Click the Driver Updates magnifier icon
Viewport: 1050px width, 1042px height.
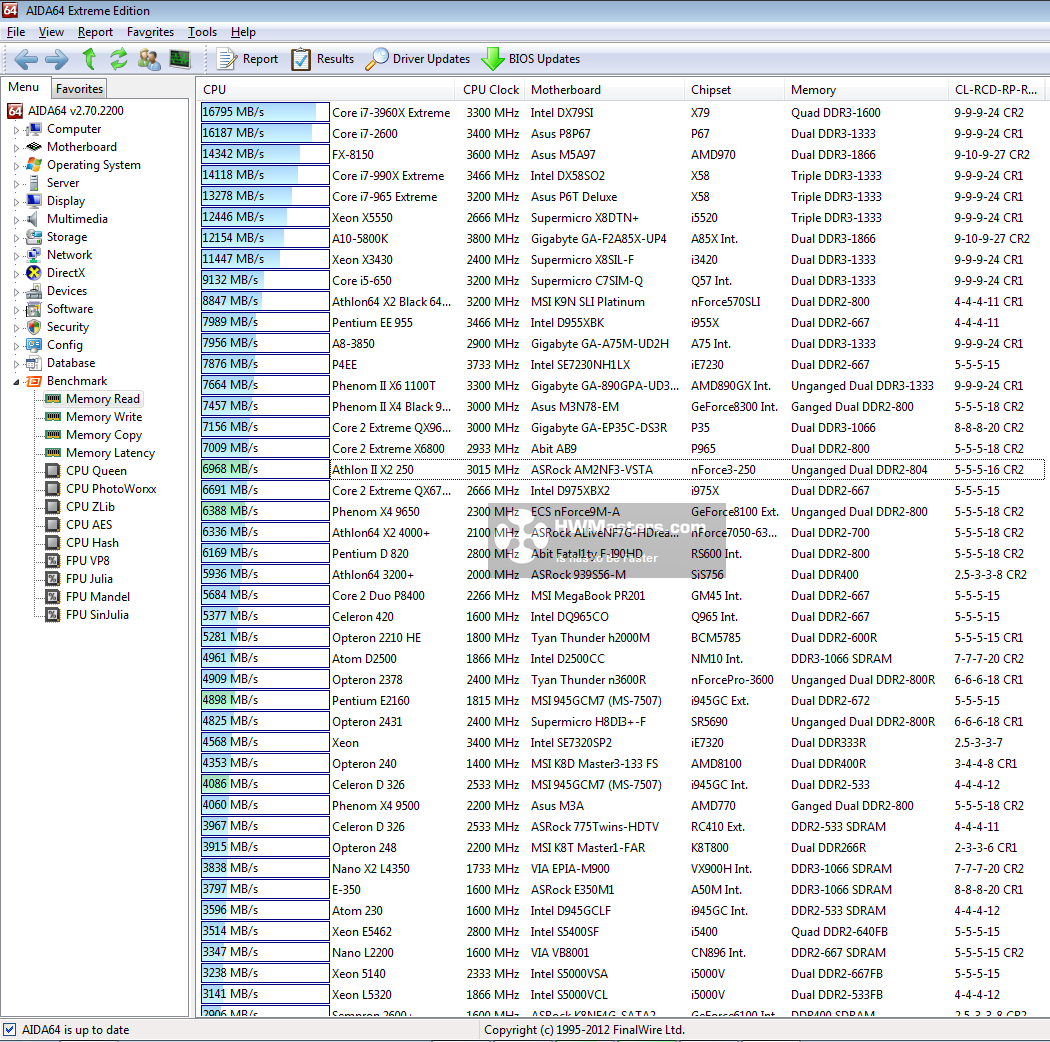376,59
